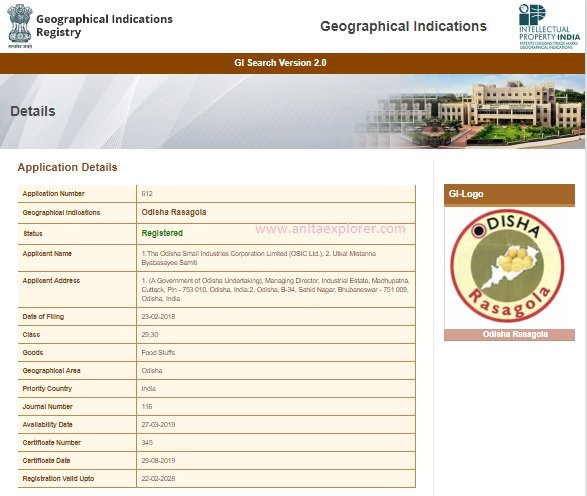Click the Indian national emblem logo

pos(20,26)
